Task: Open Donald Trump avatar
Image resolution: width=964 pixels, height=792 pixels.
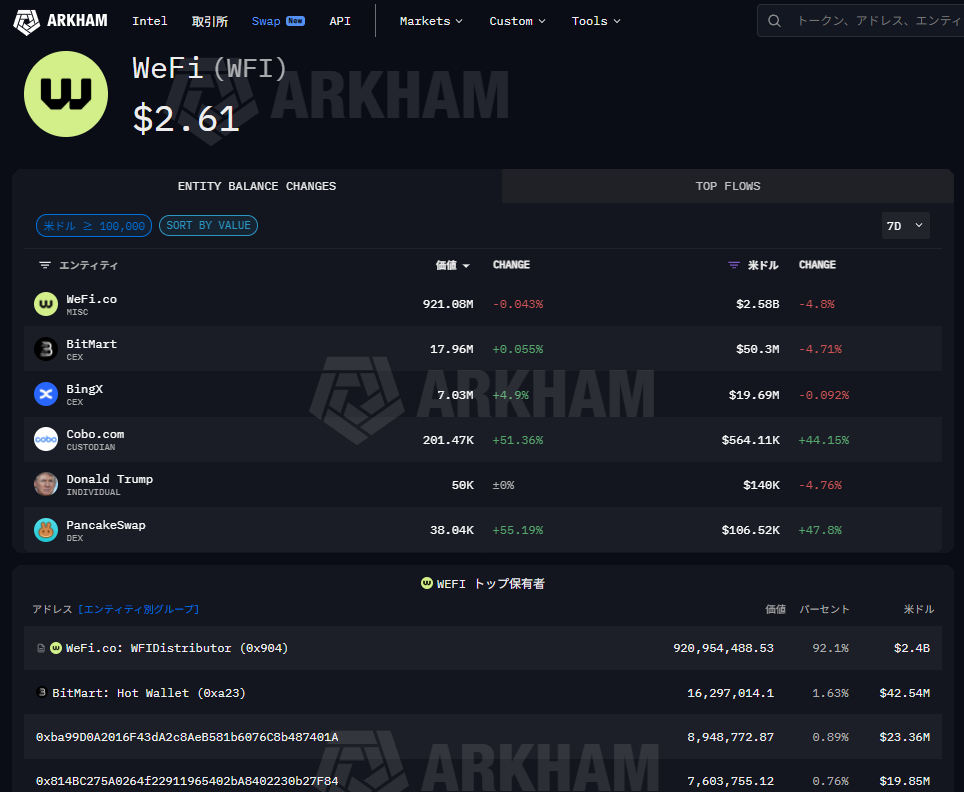Action: click(46, 485)
